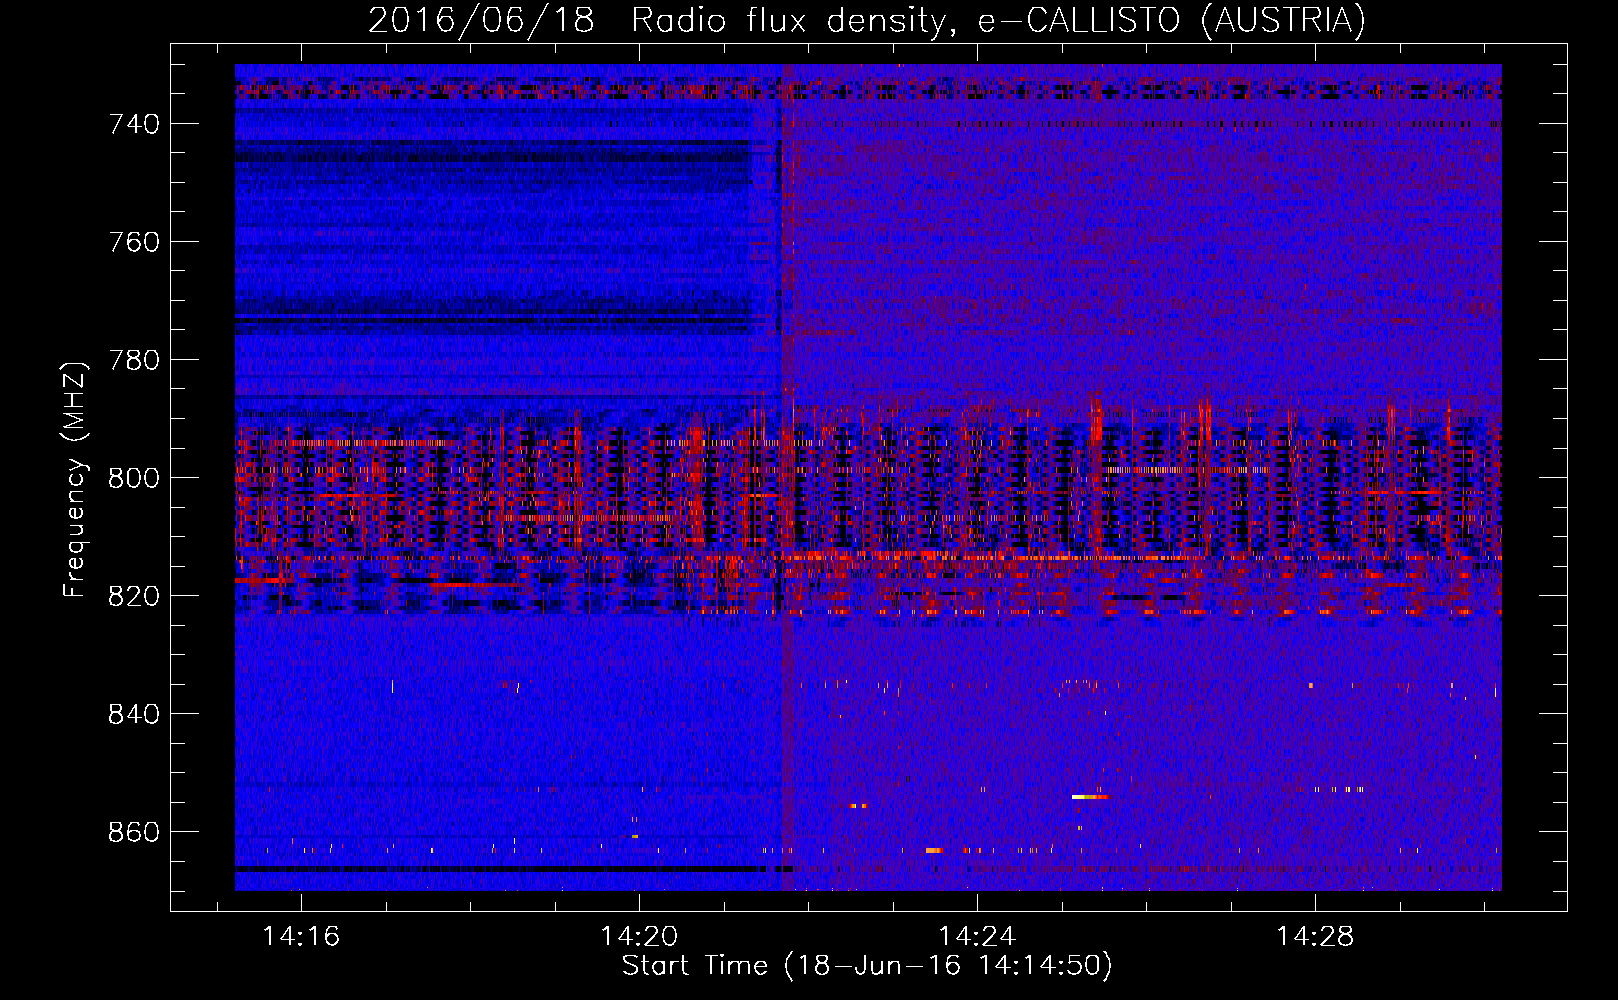Viewport: 1618px width, 1000px height.
Task: Click the 860 frequency tick label
Action: (x=134, y=832)
